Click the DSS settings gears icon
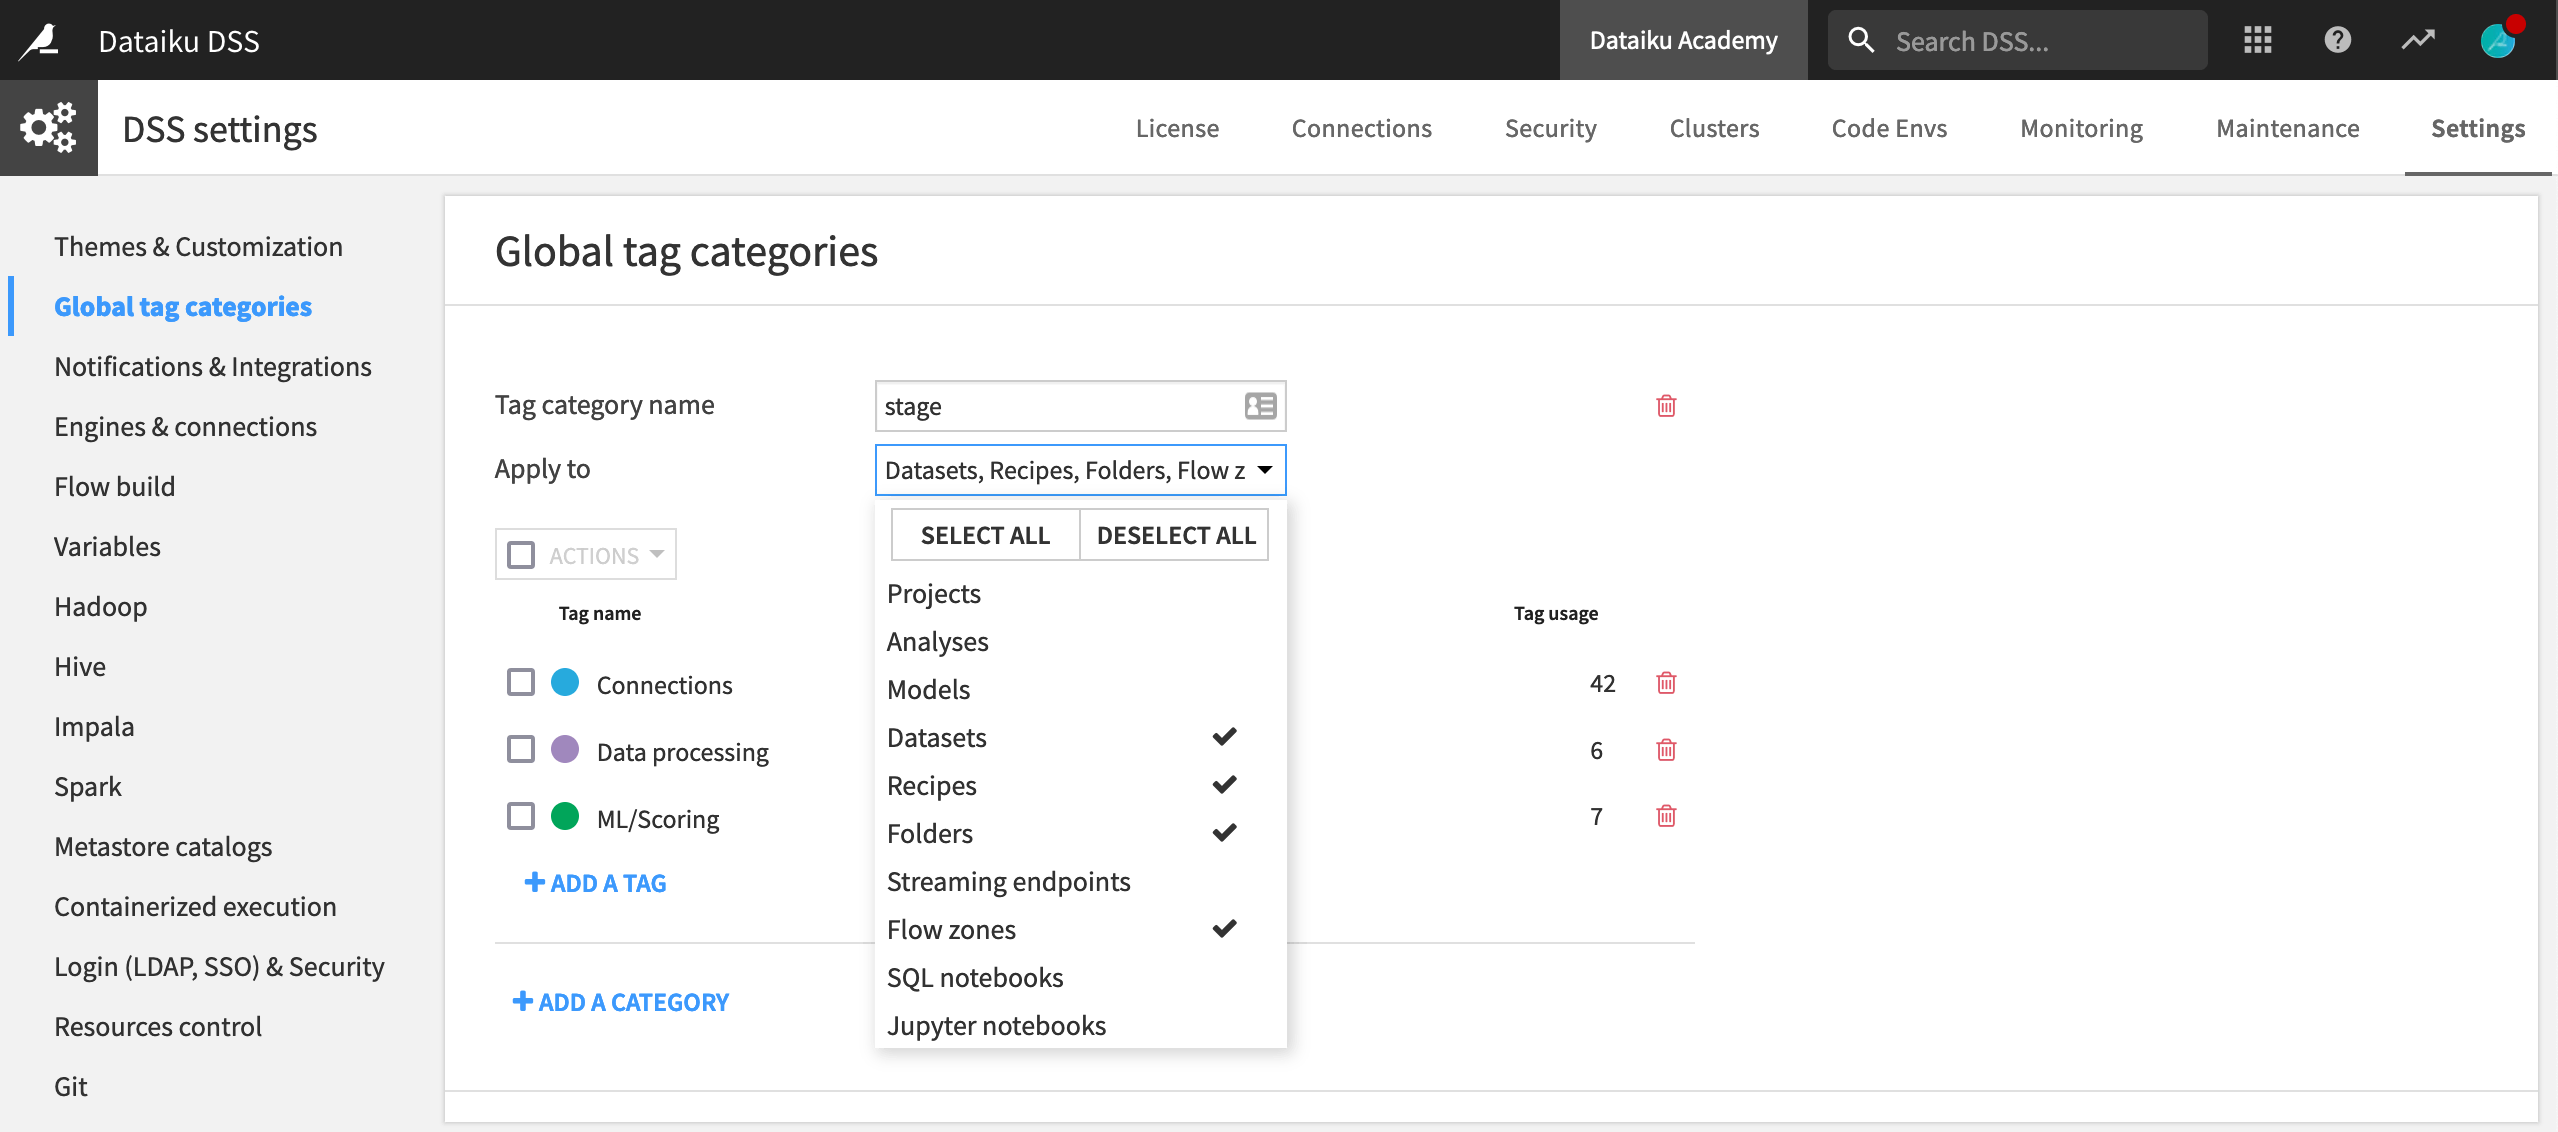2558x1132 pixels. pos(48,128)
